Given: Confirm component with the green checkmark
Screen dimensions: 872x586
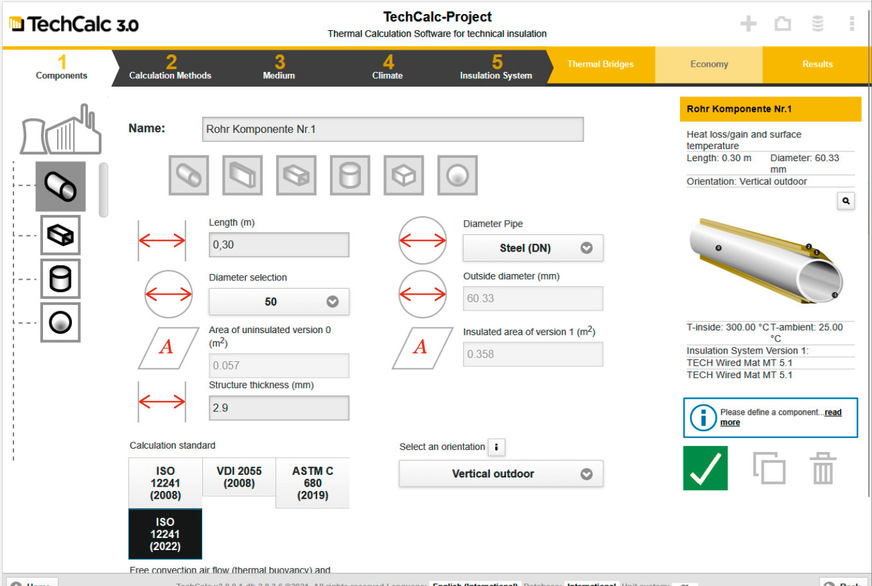Looking at the screenshot, I should pyautogui.click(x=705, y=468).
